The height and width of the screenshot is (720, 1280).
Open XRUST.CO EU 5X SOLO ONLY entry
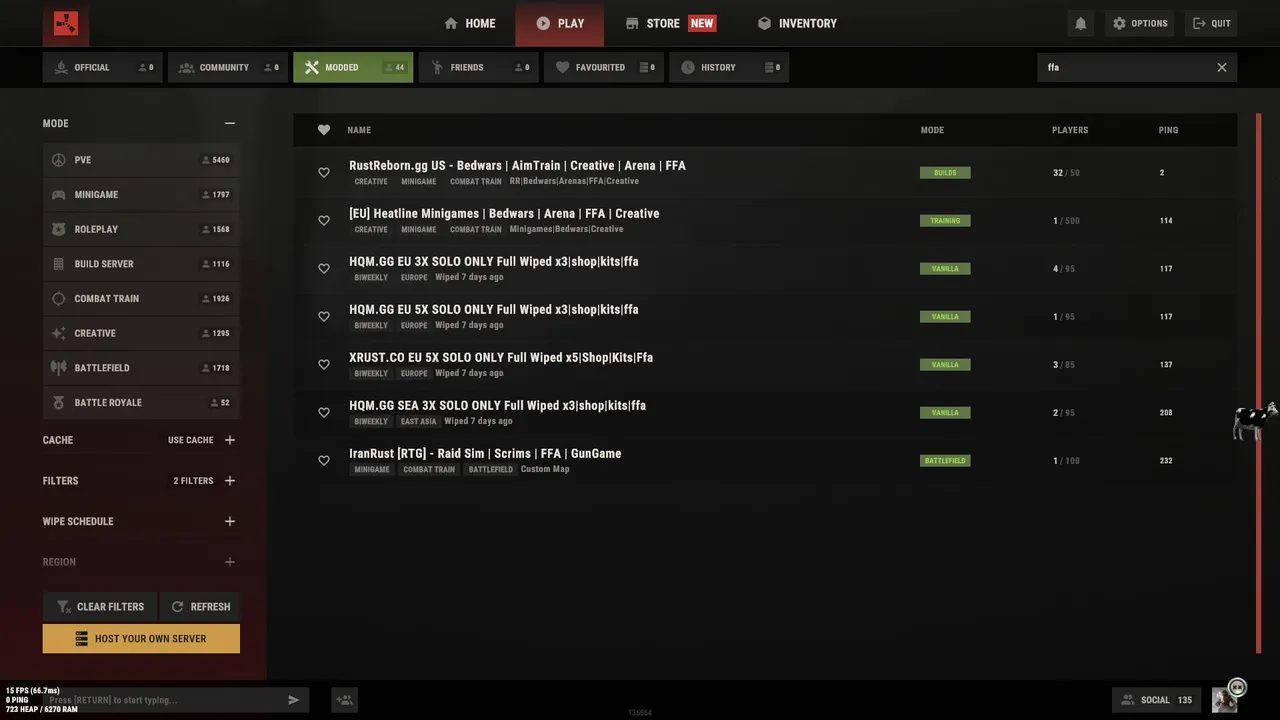pos(765,365)
